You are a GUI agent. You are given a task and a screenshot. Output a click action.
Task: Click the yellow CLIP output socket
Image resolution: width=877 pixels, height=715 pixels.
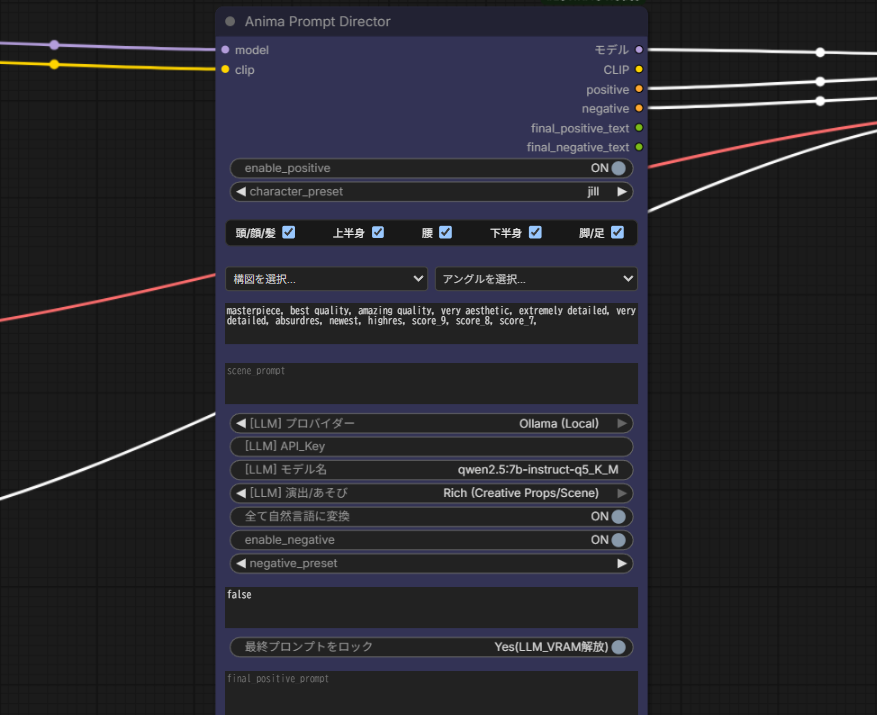coord(639,69)
